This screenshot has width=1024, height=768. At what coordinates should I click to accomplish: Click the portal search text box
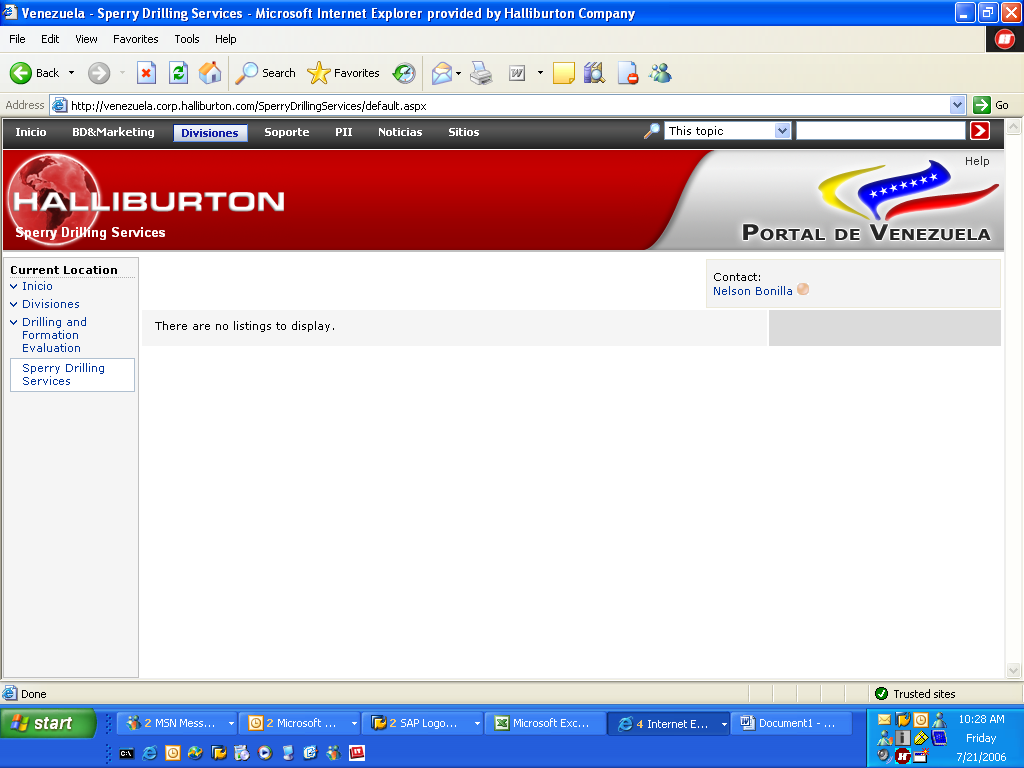(x=880, y=131)
